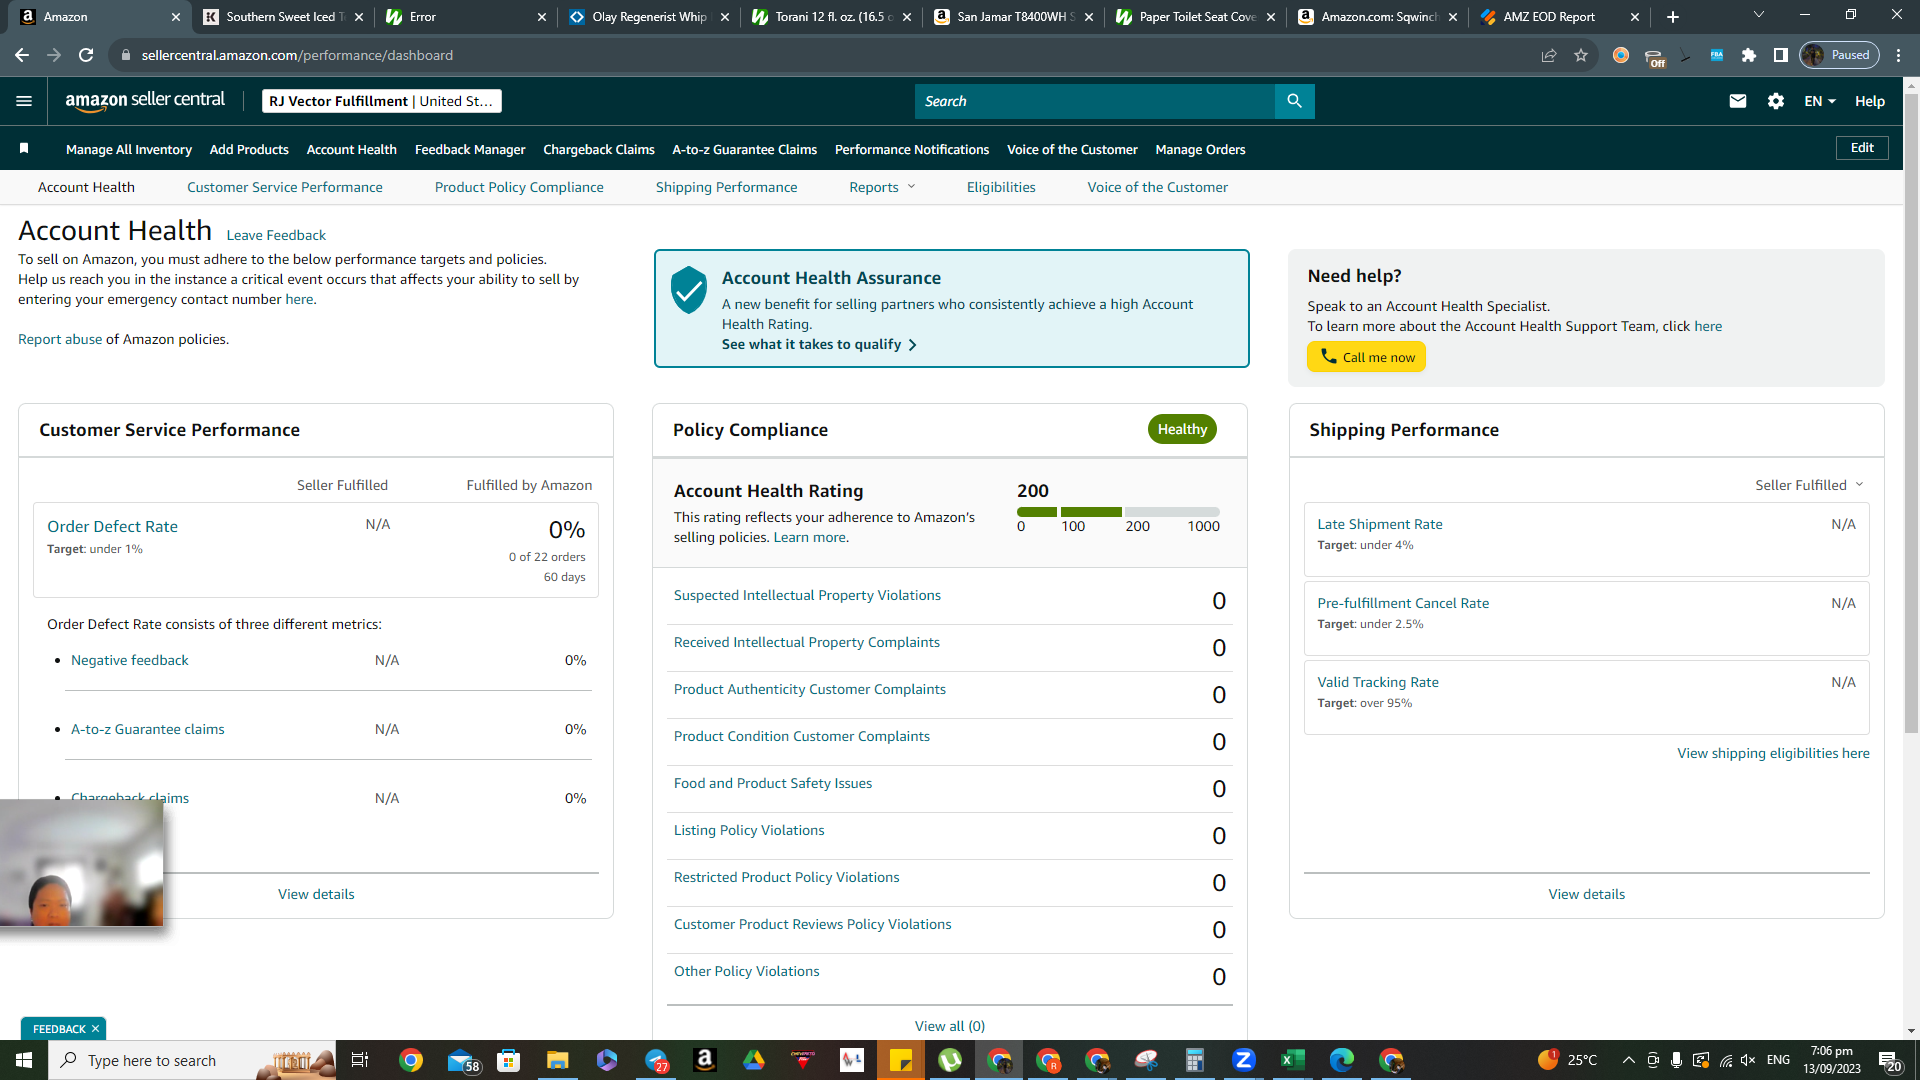Switch to the Olay Regenerist Whip tab
The width and height of the screenshot is (1920, 1080).
(647, 17)
